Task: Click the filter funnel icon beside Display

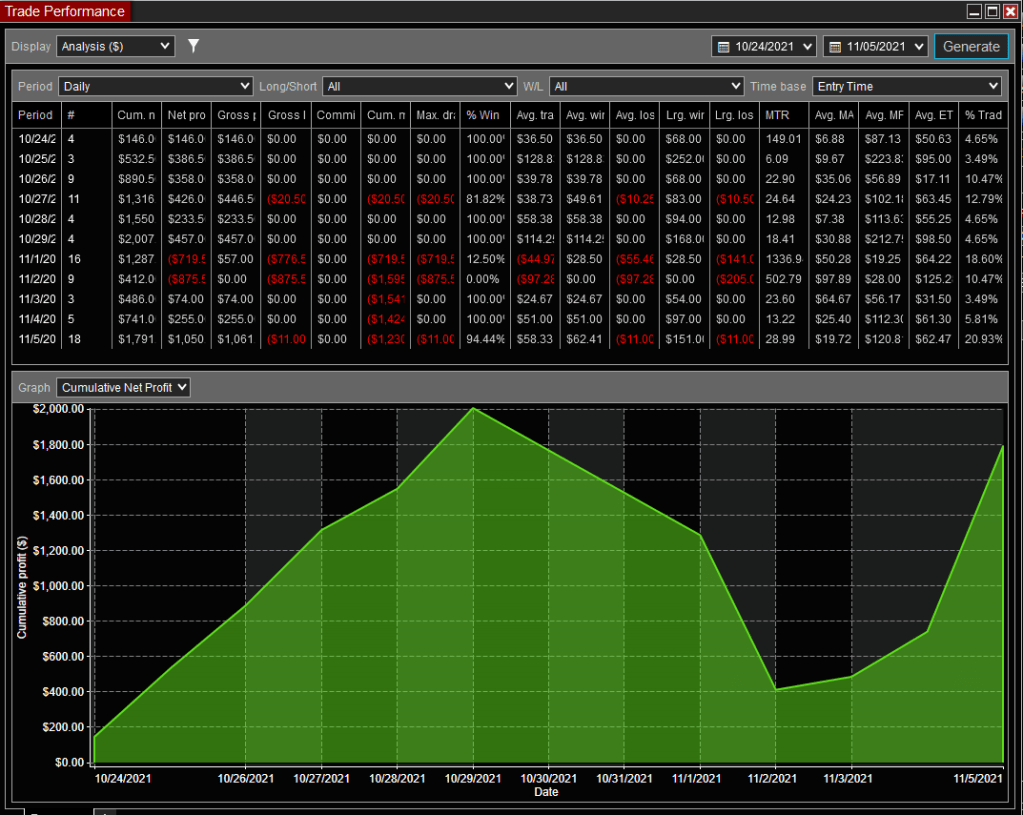Action: (x=194, y=46)
